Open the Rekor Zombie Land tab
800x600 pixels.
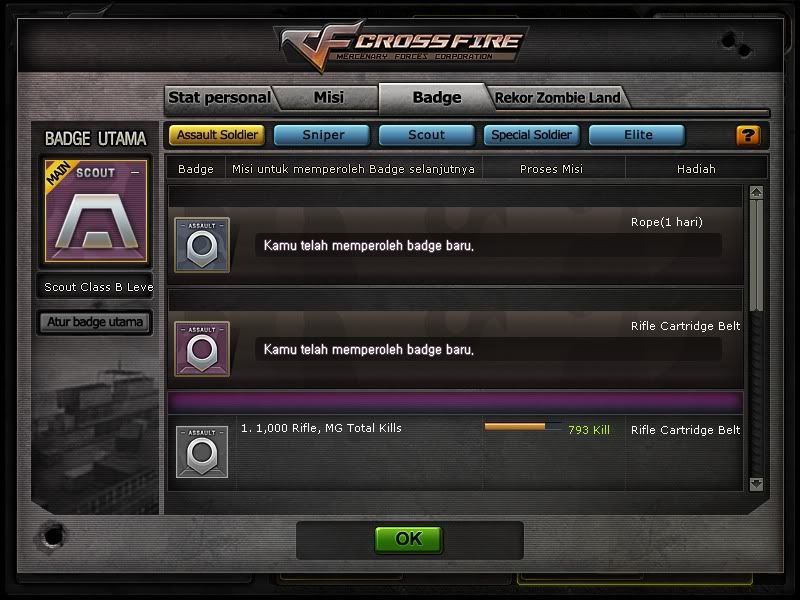pyautogui.click(x=558, y=97)
